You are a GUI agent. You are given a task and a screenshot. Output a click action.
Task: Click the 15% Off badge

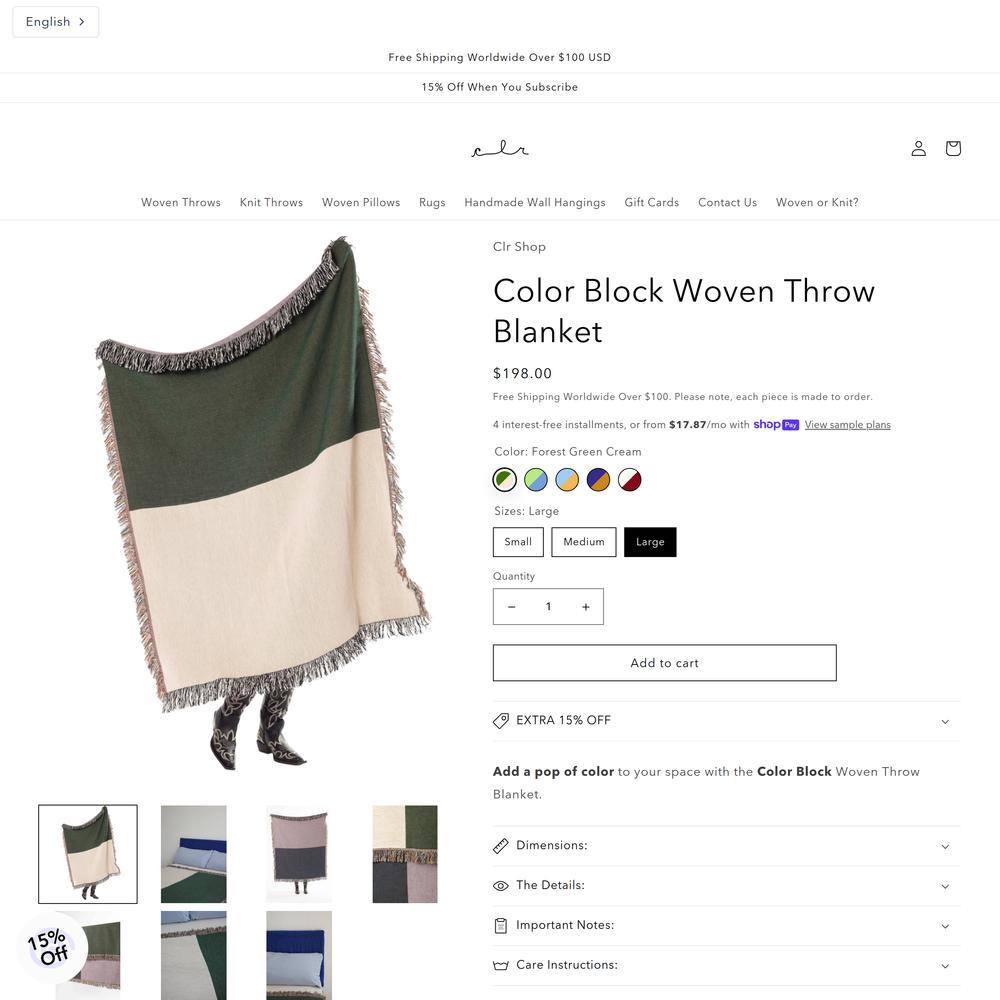point(48,947)
